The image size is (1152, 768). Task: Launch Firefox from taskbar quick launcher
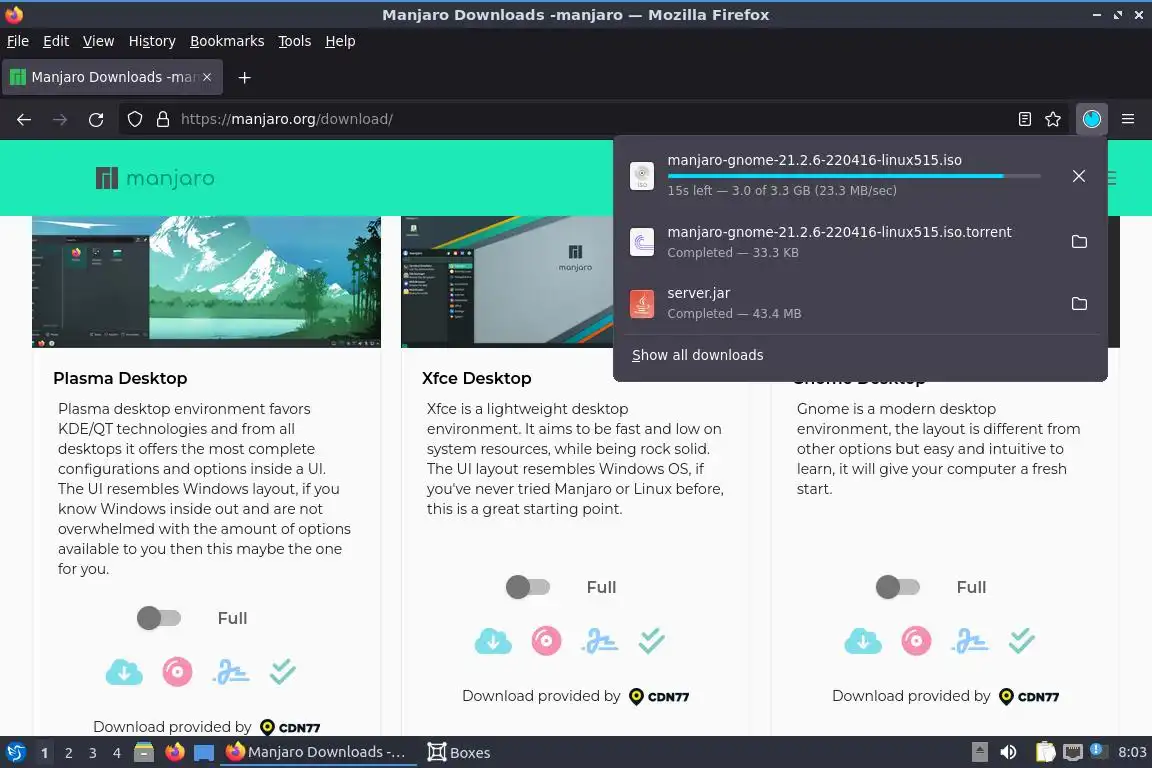174,753
